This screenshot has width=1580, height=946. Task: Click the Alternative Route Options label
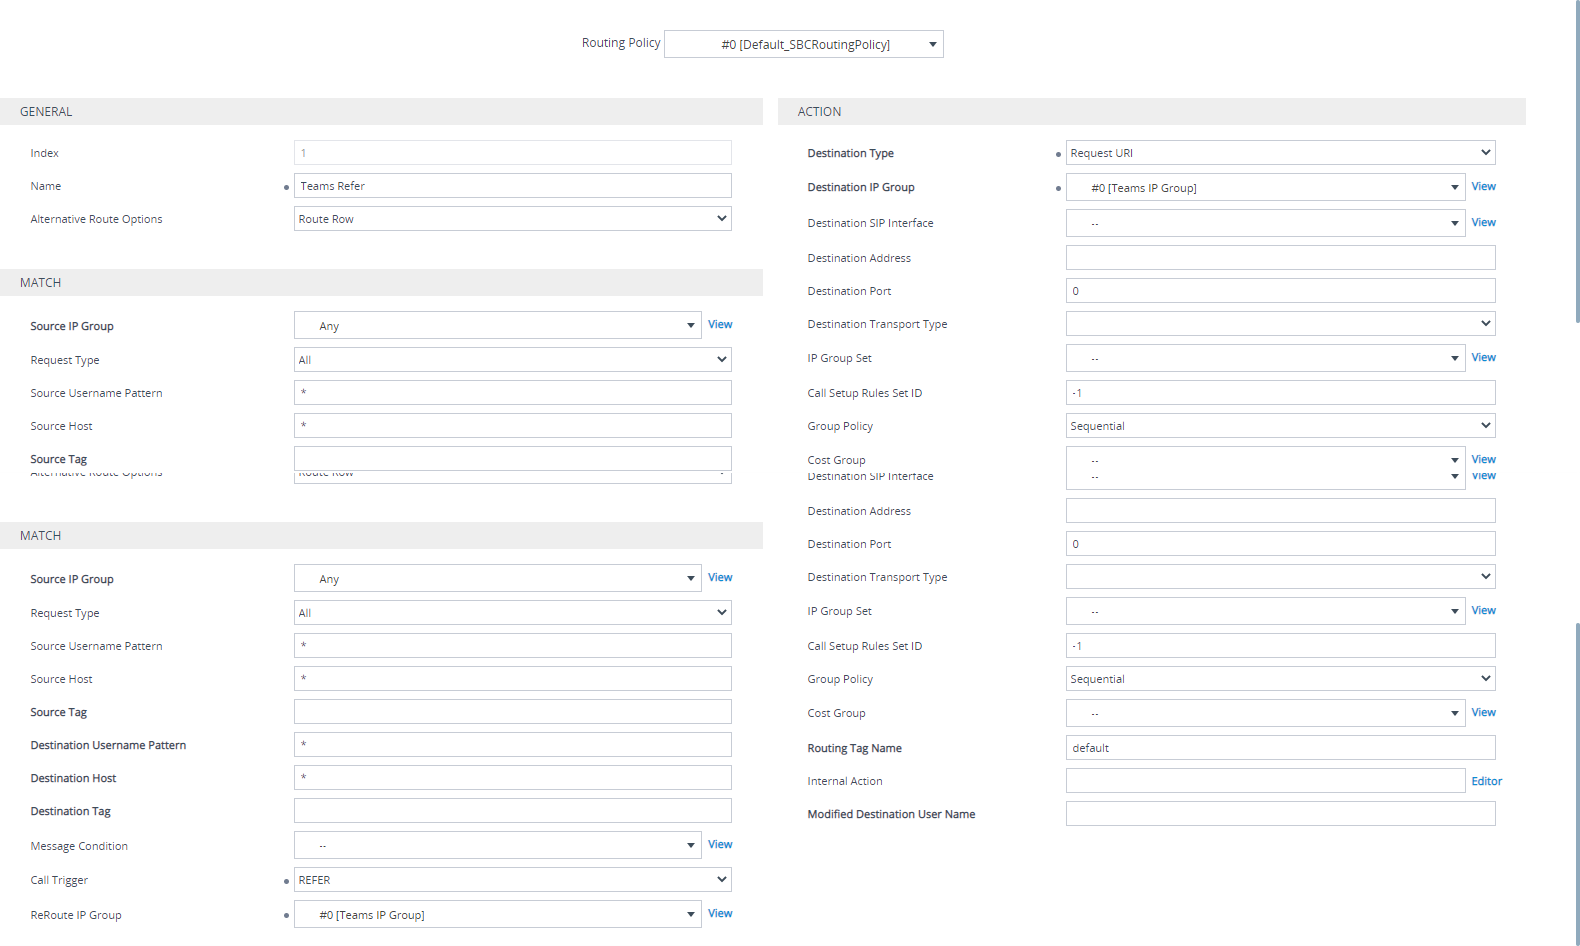click(96, 219)
